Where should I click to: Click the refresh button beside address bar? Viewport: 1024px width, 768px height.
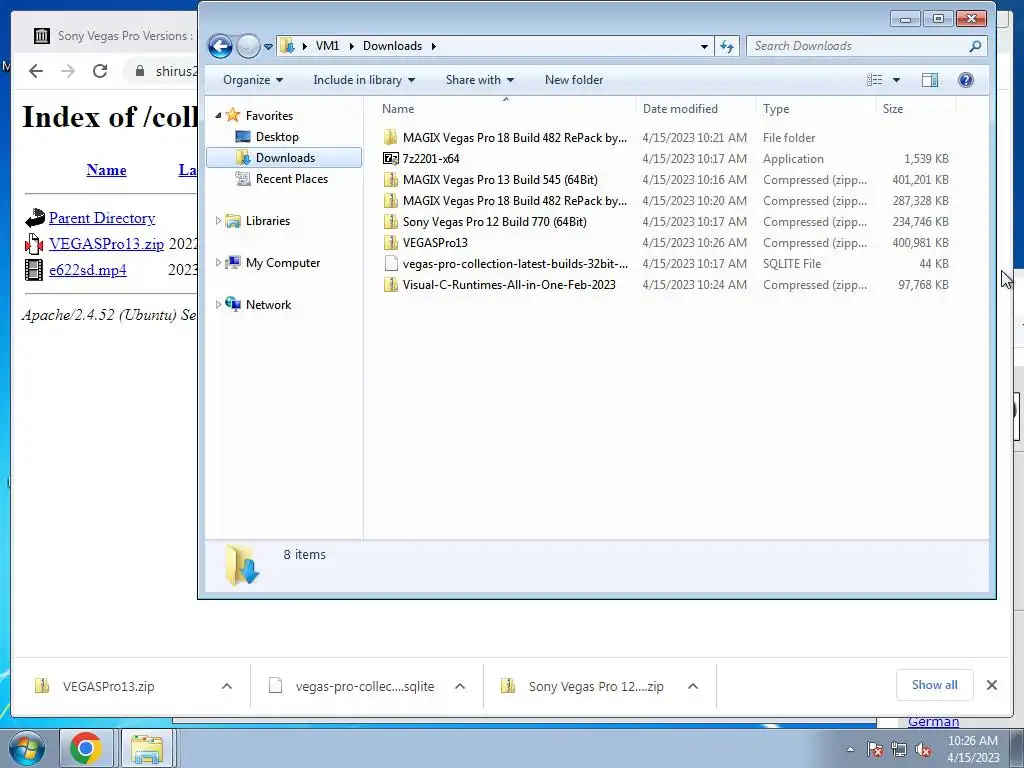coord(727,46)
